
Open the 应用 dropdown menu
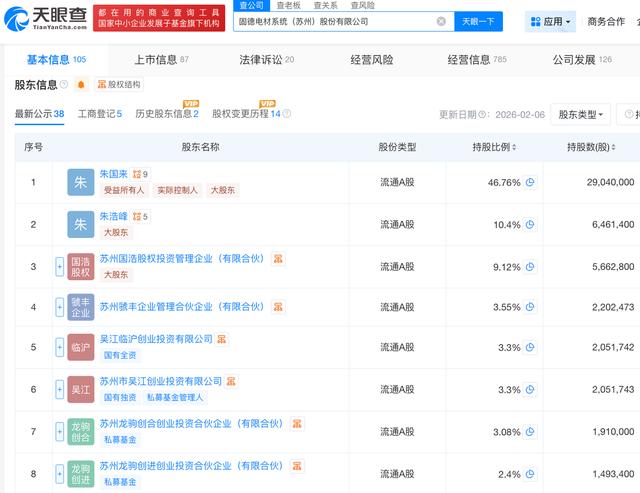(x=557, y=21)
